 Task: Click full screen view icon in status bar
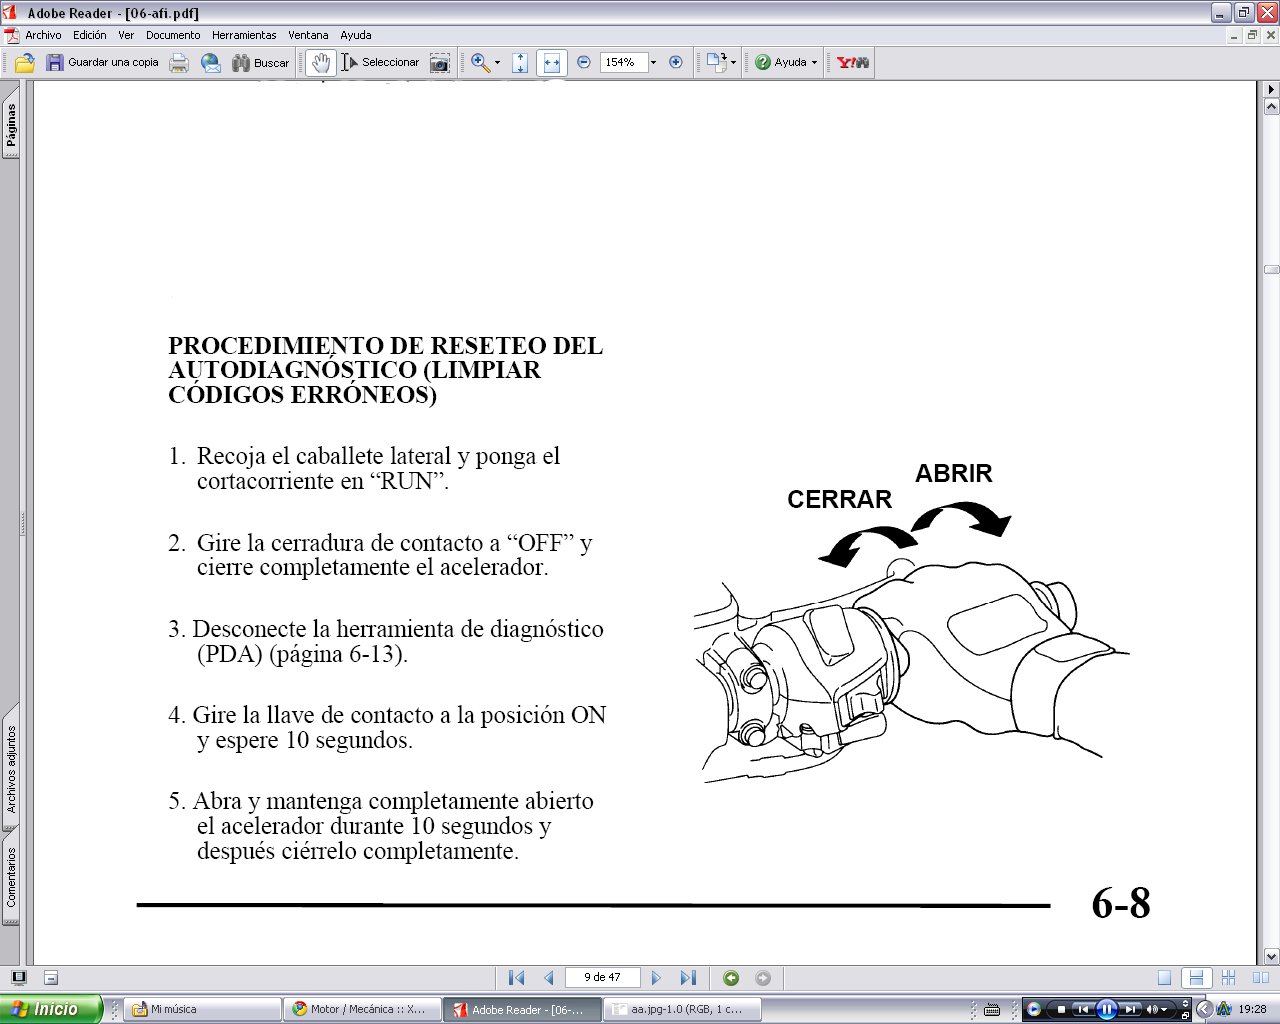coord(18,978)
